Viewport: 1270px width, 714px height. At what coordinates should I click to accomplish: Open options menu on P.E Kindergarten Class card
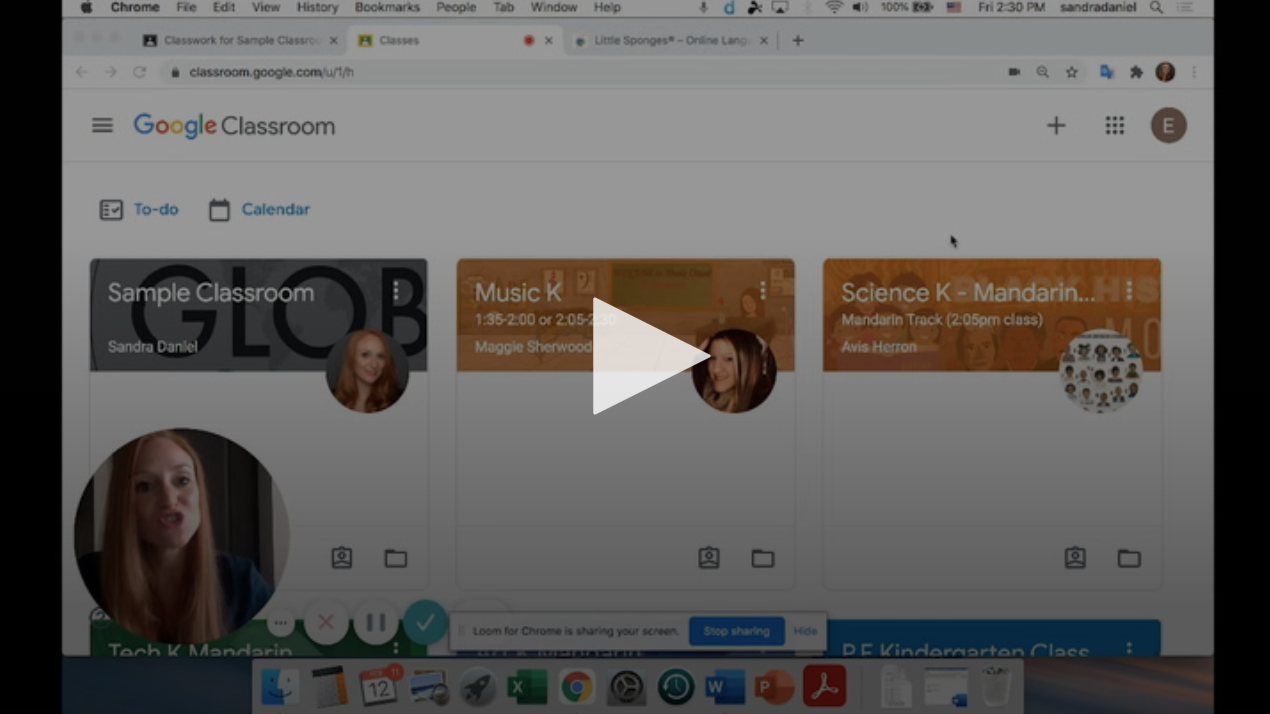tap(1129, 649)
